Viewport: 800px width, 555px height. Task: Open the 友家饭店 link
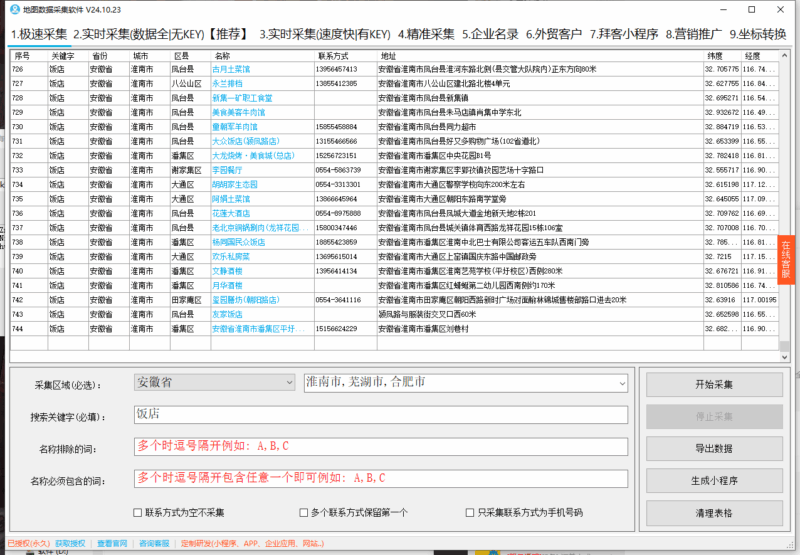tap(228, 315)
